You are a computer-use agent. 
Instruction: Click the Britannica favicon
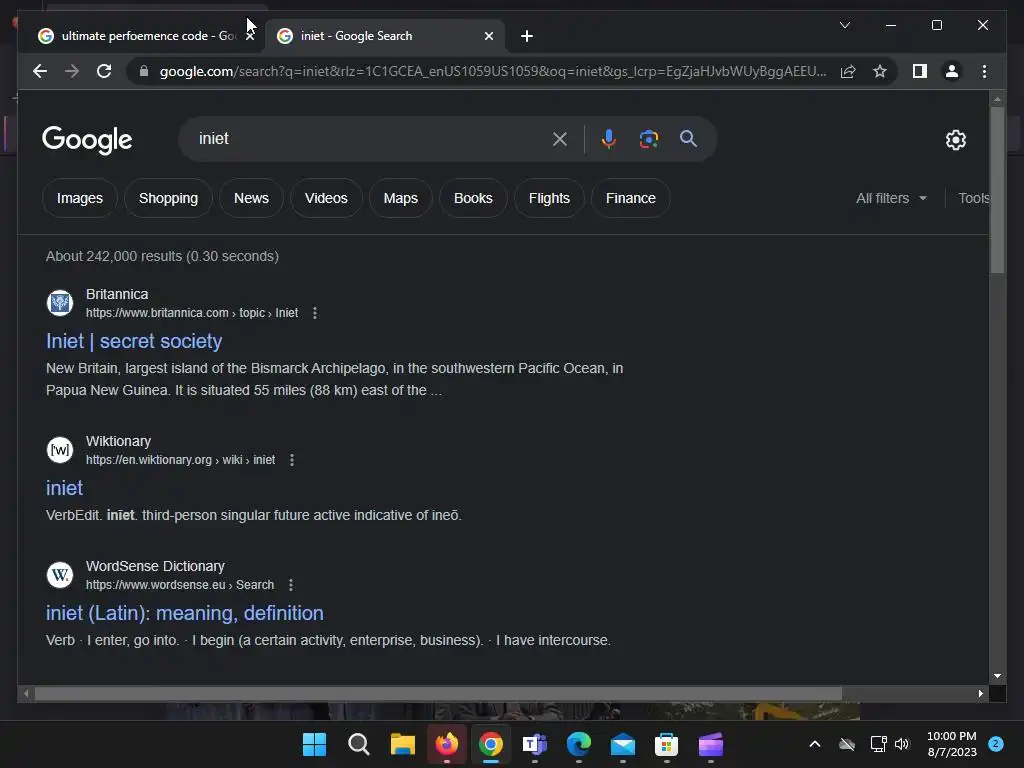60,303
